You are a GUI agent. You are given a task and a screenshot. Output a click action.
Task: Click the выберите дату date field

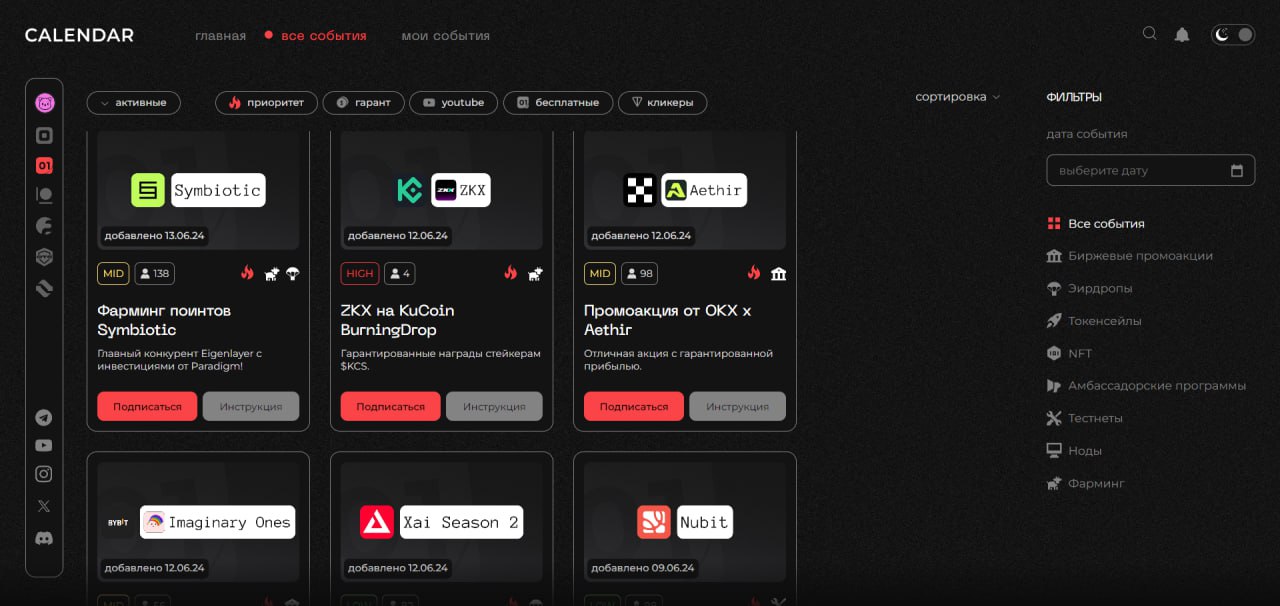1150,170
